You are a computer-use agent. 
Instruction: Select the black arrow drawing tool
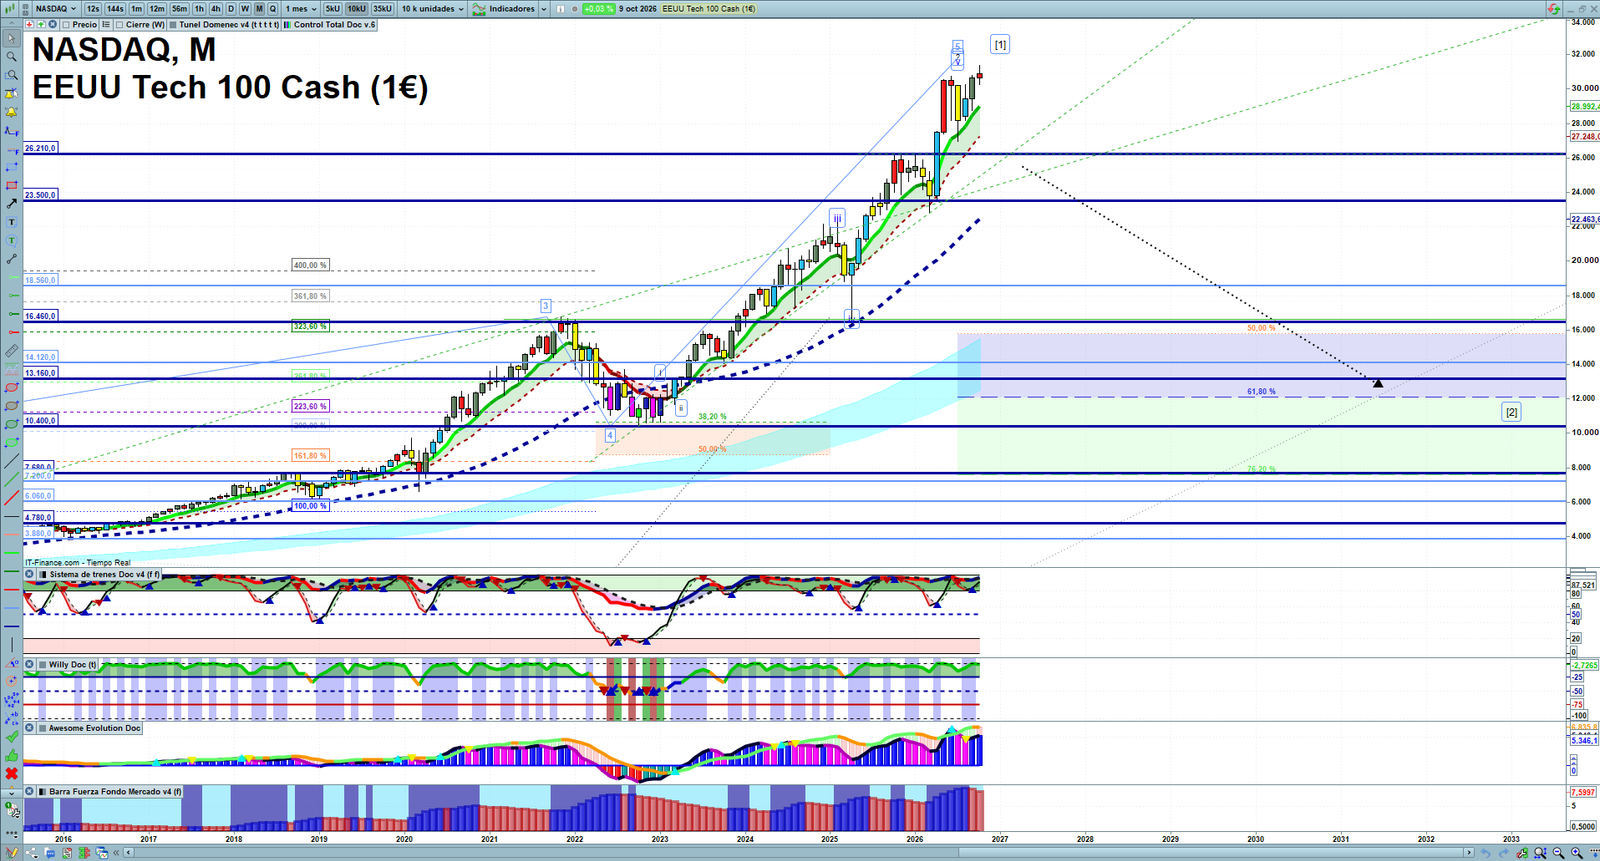click(x=11, y=203)
